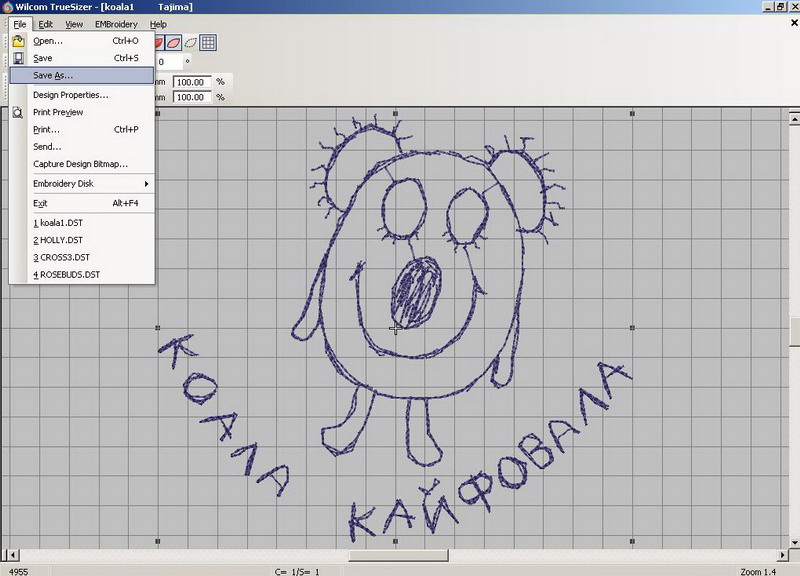Open recent file CROSS3.DST
Viewport: 800px width, 576px height.
point(62,257)
